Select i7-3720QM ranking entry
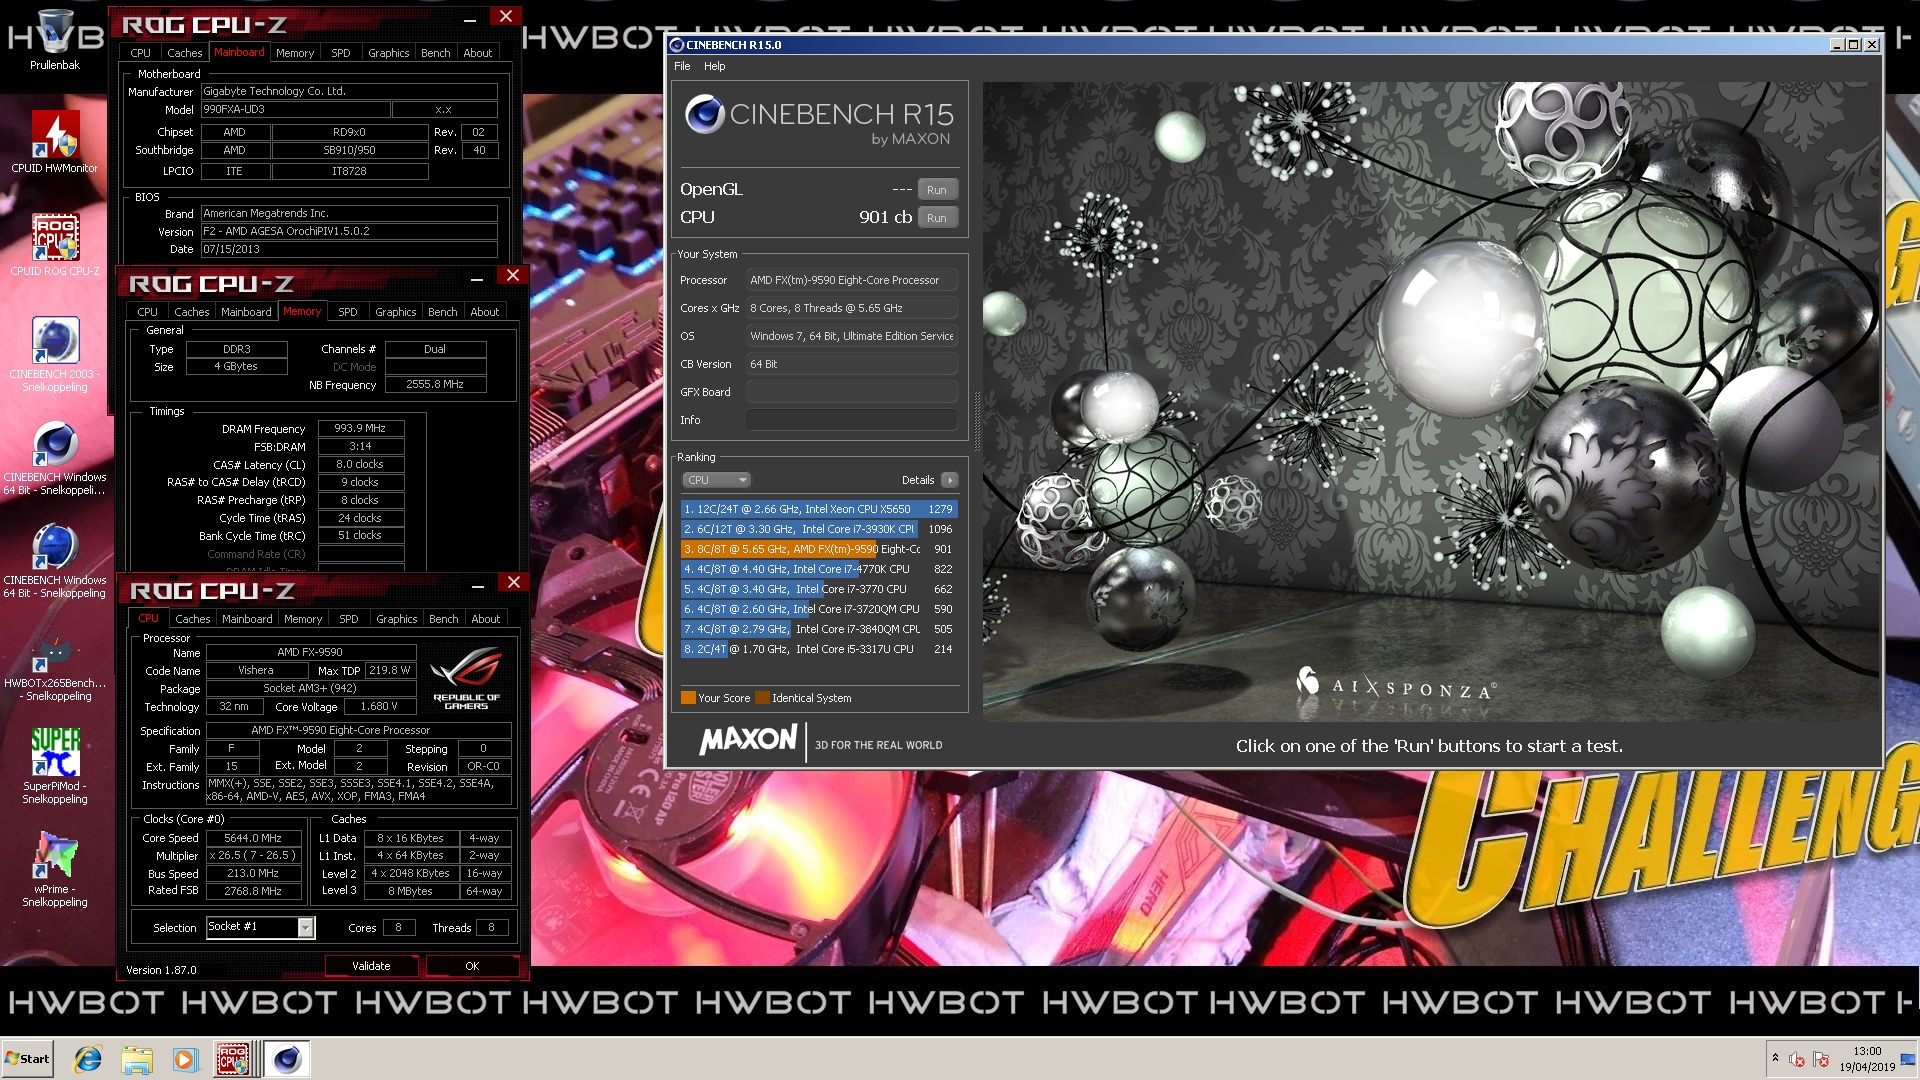 point(818,609)
